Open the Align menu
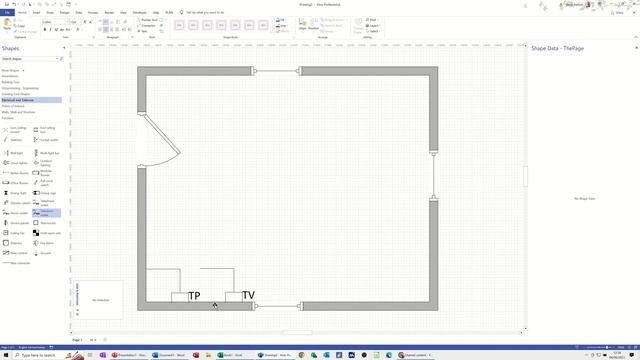 (x=302, y=25)
